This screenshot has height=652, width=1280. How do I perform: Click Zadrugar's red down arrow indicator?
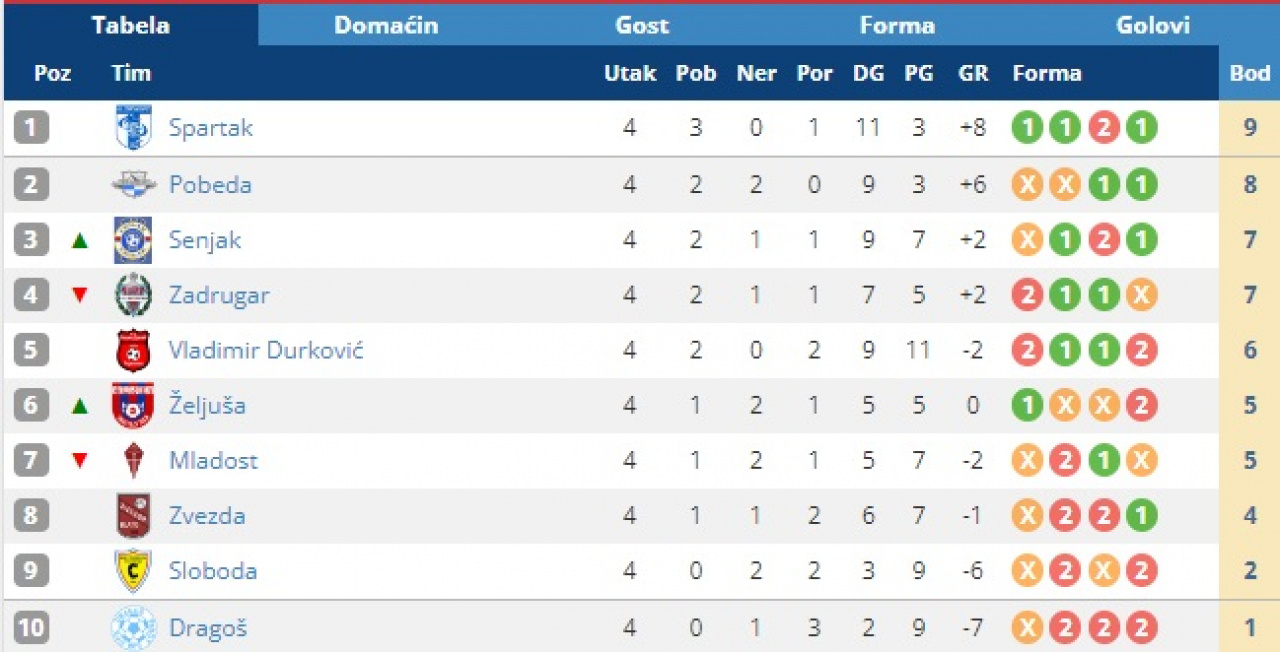click(x=80, y=295)
